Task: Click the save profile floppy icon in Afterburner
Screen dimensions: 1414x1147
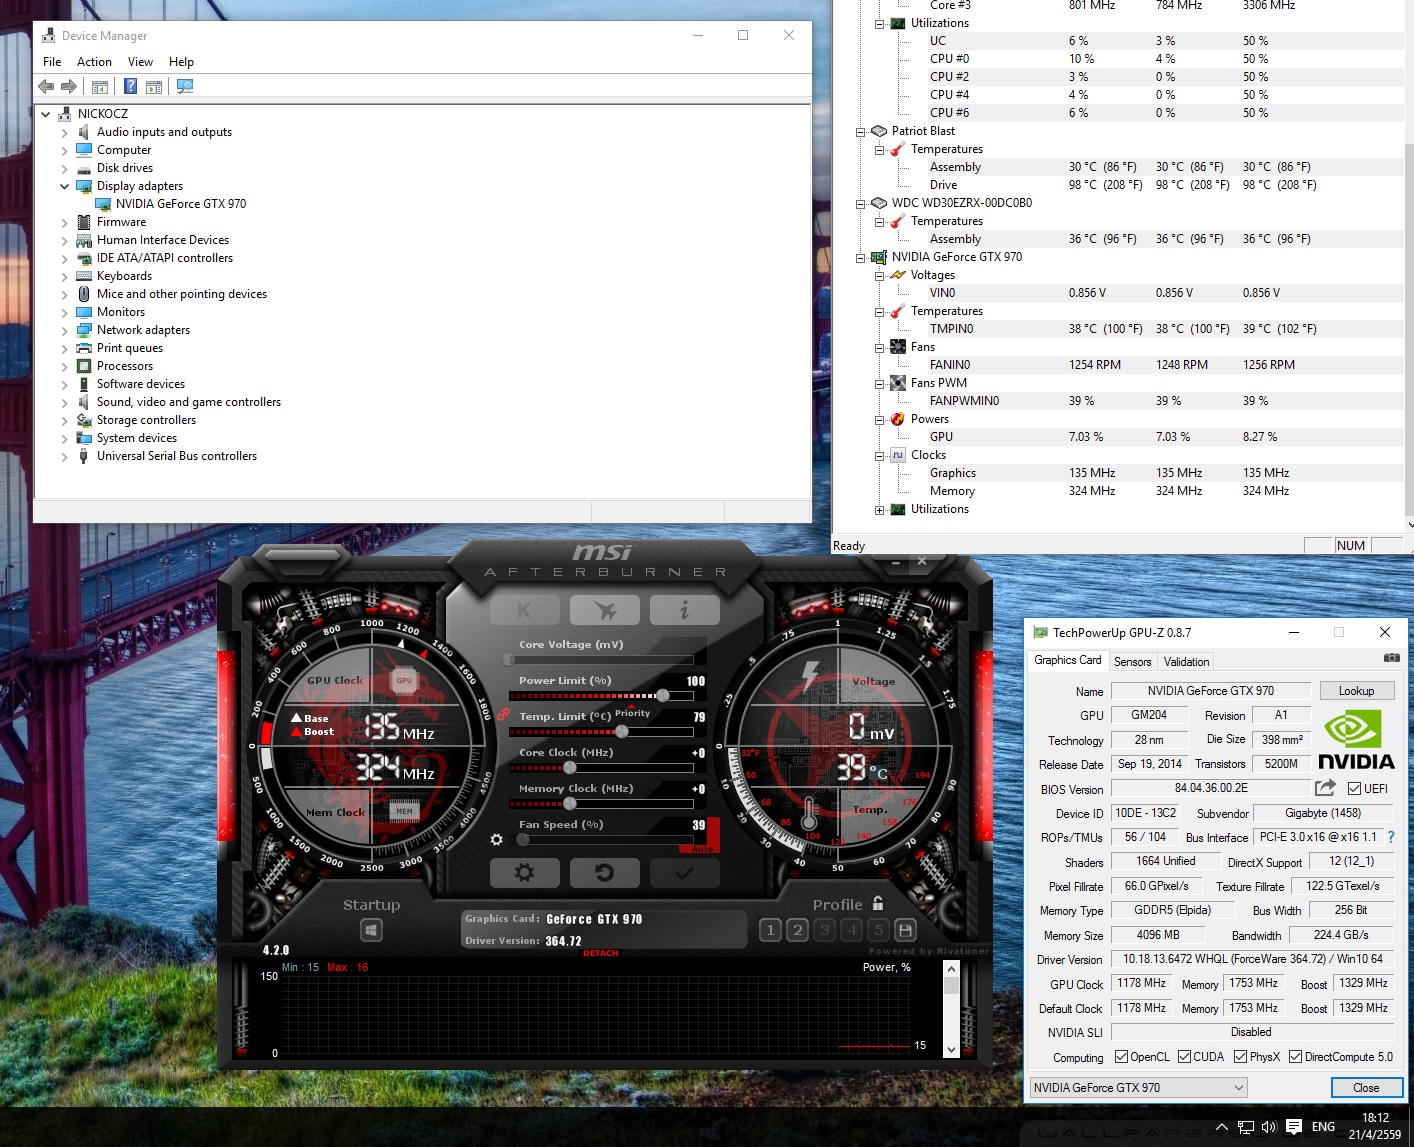Action: pos(905,930)
